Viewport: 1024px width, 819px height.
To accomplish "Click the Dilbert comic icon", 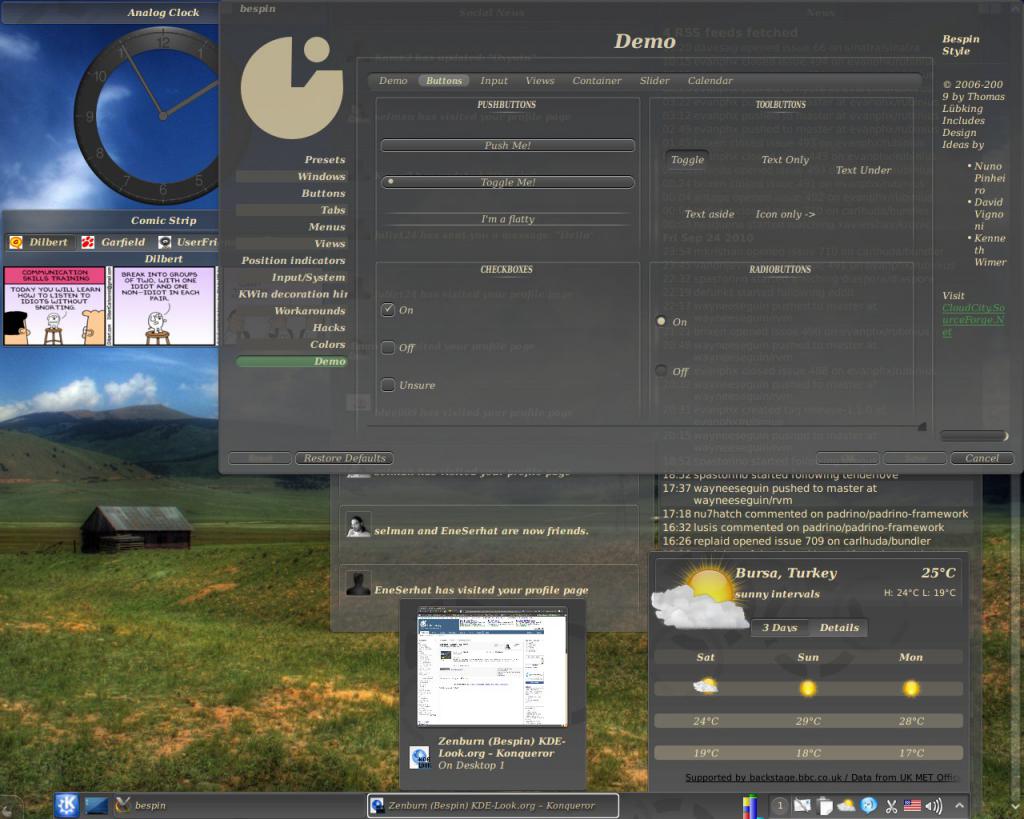I will (16, 242).
